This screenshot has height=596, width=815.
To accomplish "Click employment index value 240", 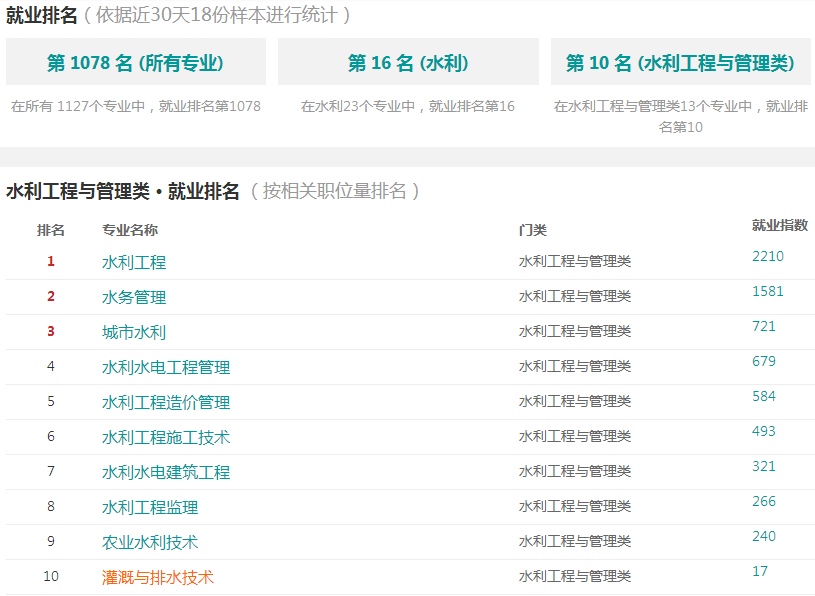I will [x=764, y=536].
